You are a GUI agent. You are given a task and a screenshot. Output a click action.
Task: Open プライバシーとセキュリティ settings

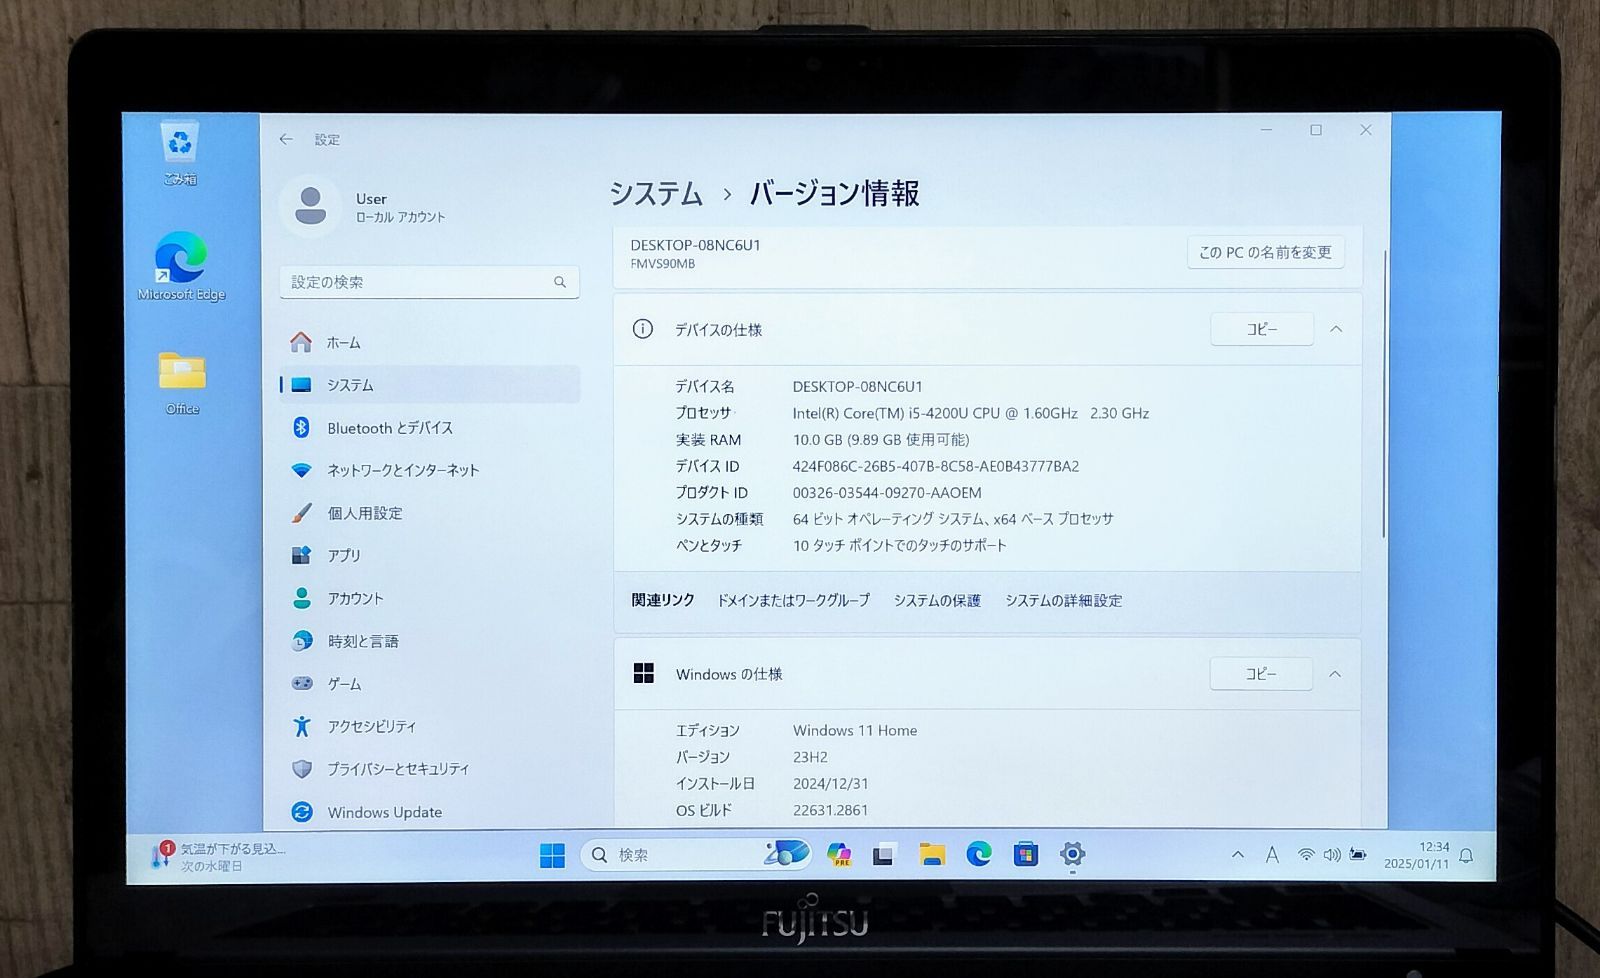coord(399,769)
